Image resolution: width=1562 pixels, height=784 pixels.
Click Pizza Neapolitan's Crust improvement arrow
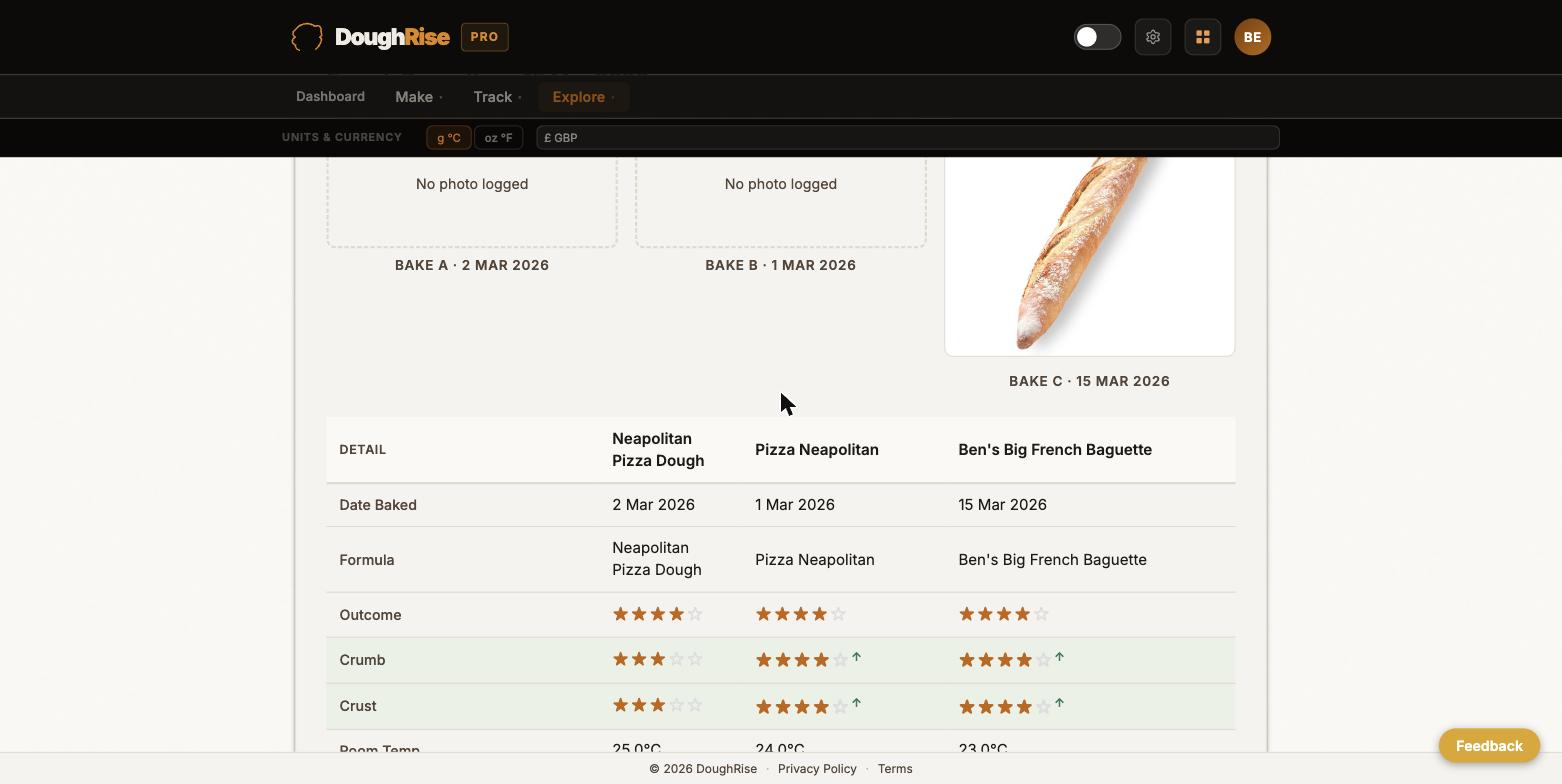coord(857,704)
